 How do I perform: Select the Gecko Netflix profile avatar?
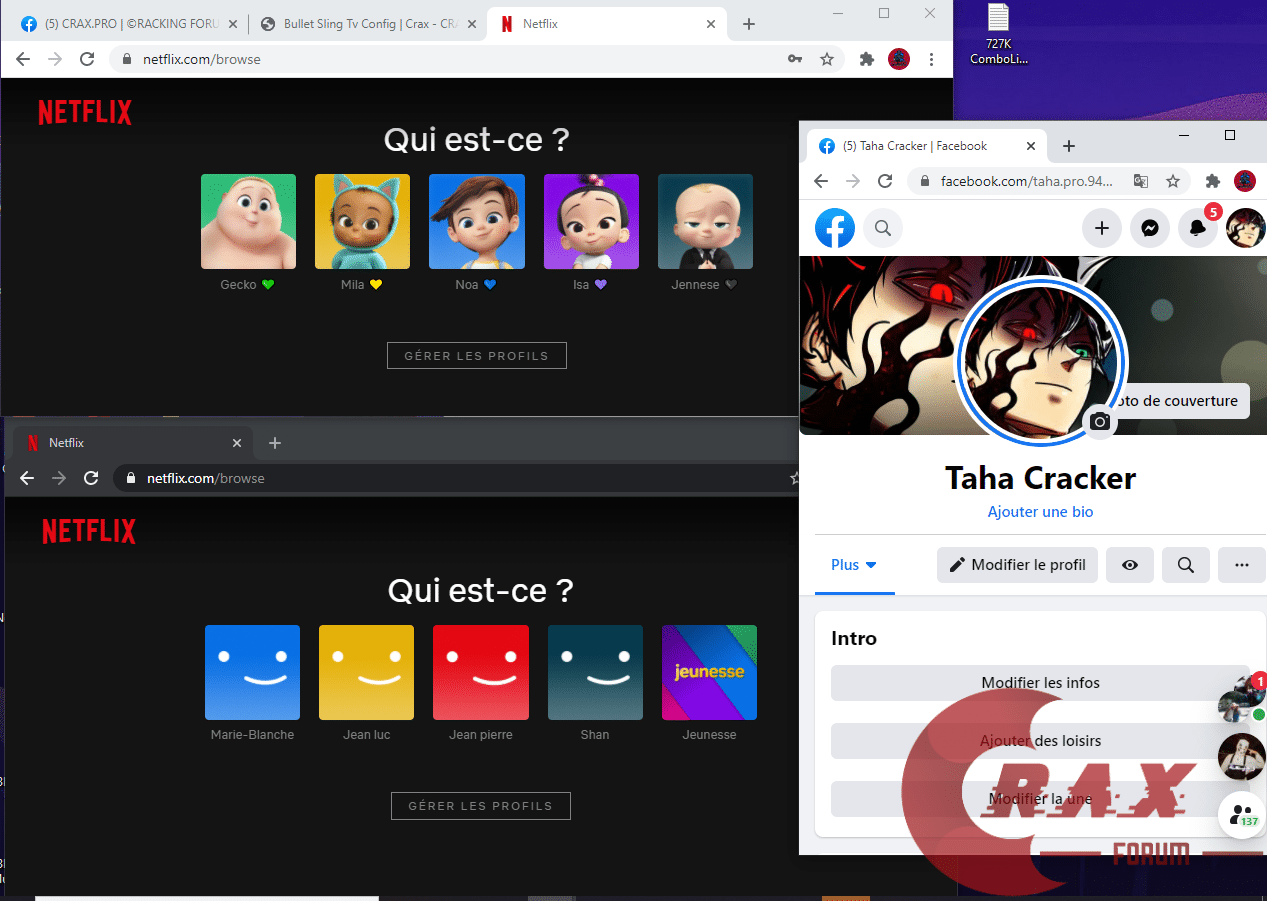pos(248,221)
